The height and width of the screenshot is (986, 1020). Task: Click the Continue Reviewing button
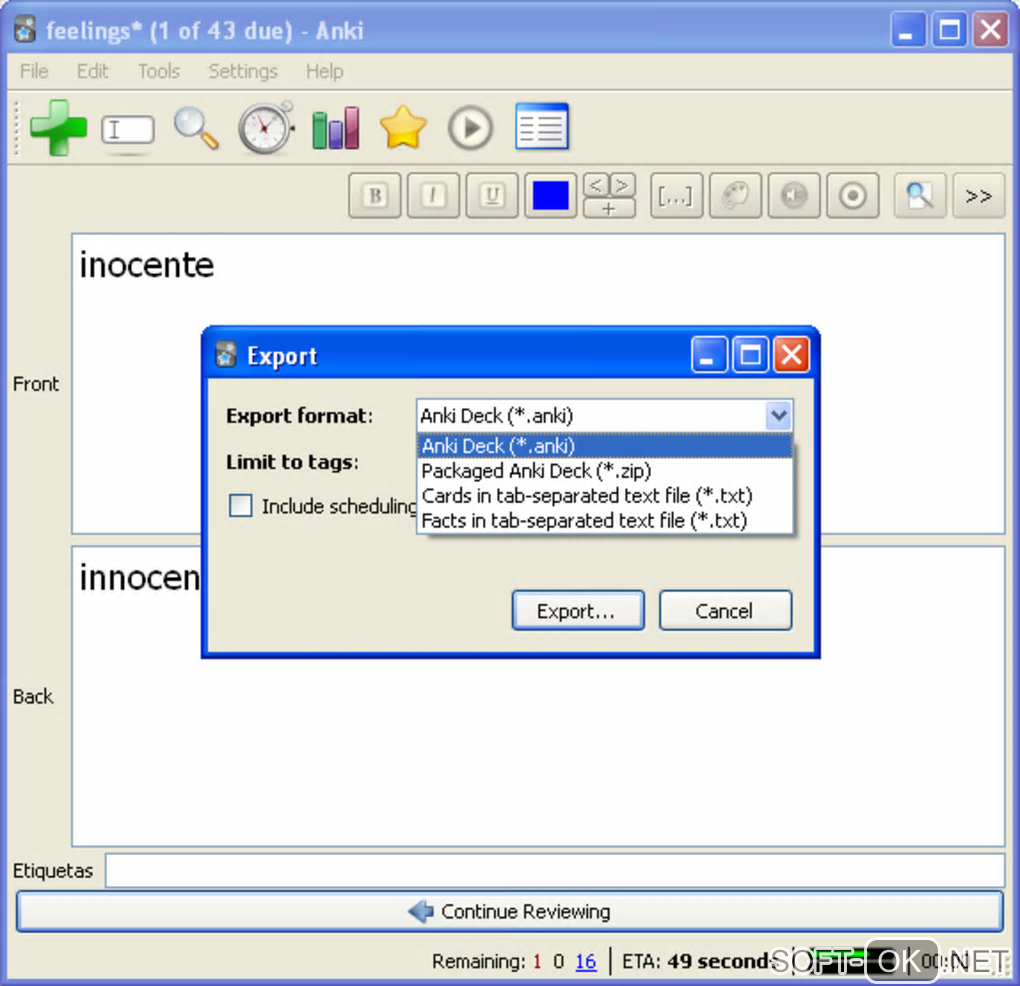point(509,912)
